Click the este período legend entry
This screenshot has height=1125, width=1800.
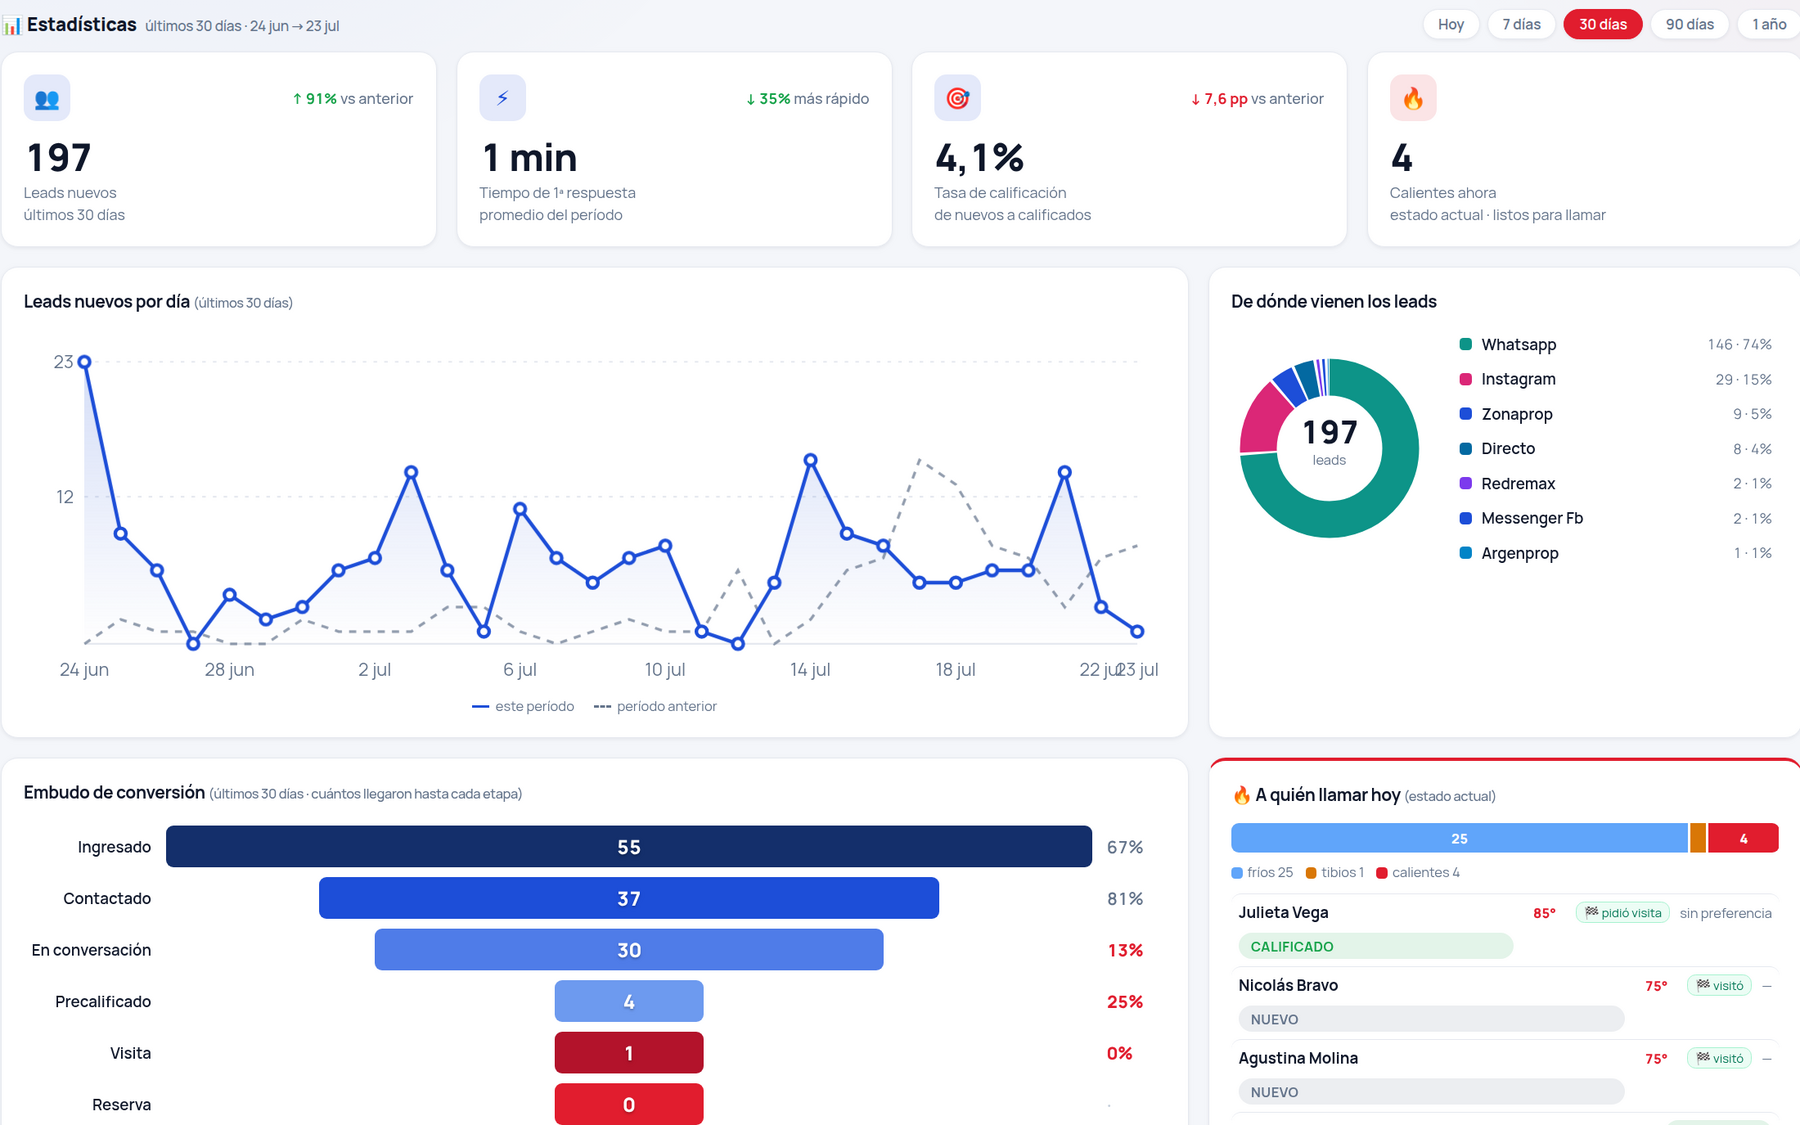[523, 707]
